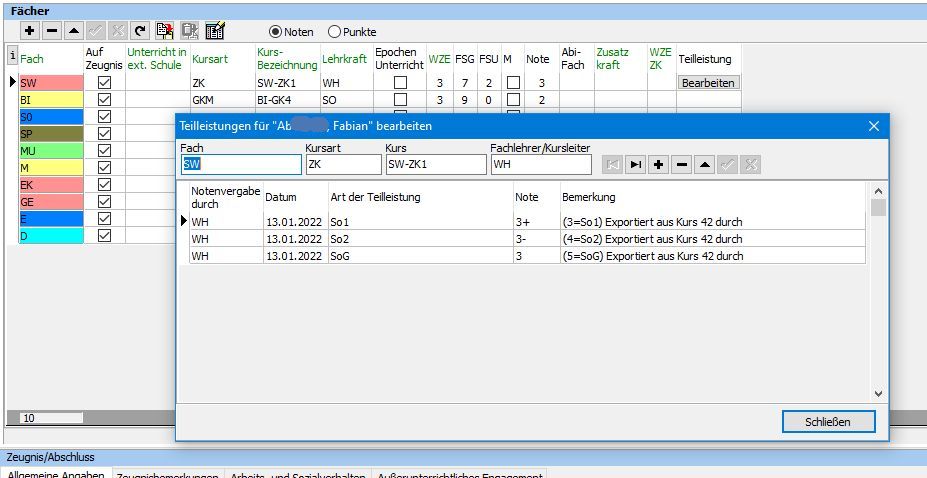Click the dialog scrollbar up arrow
Viewport: 927px width, 478px height.
click(878, 191)
